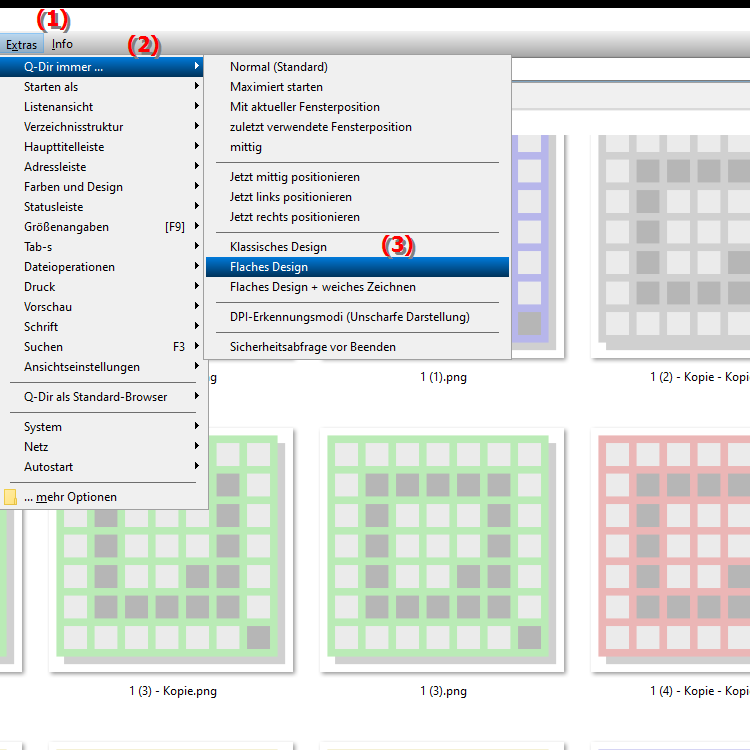Select 'Maximiert starten' option
The width and height of the screenshot is (750, 750).
coord(357,87)
